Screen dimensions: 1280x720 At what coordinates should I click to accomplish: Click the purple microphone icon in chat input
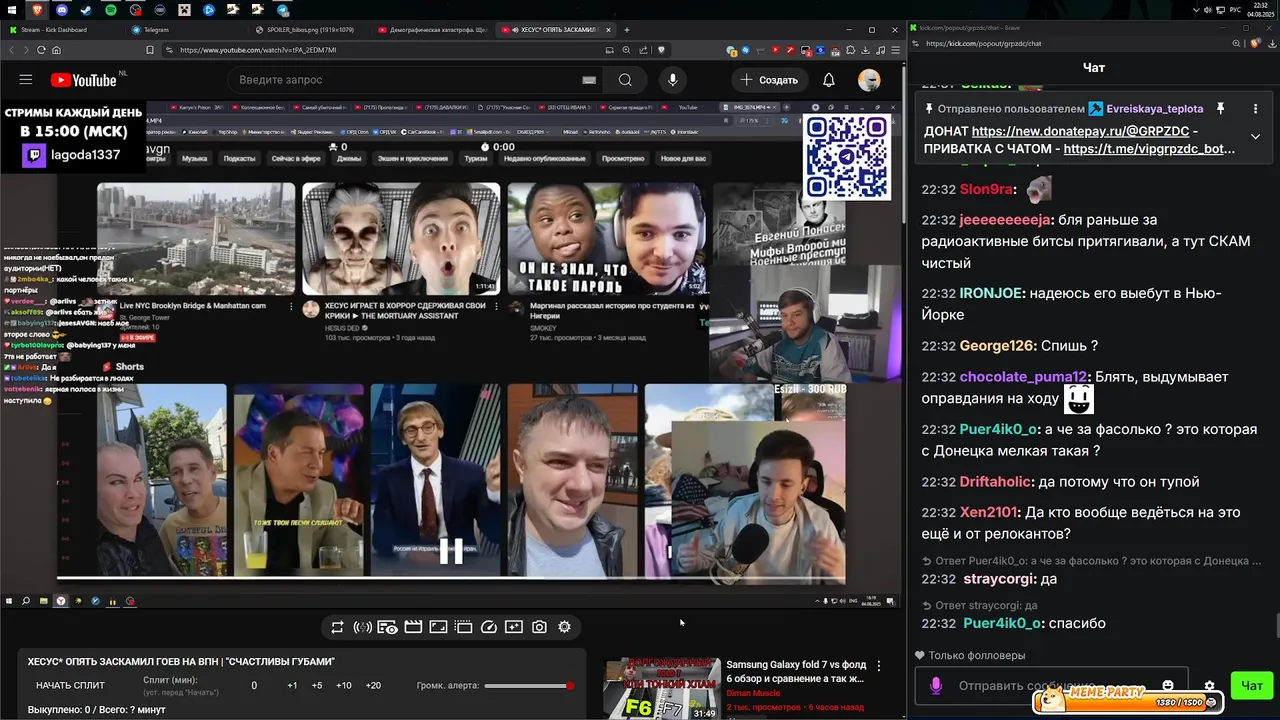pyautogui.click(x=936, y=686)
